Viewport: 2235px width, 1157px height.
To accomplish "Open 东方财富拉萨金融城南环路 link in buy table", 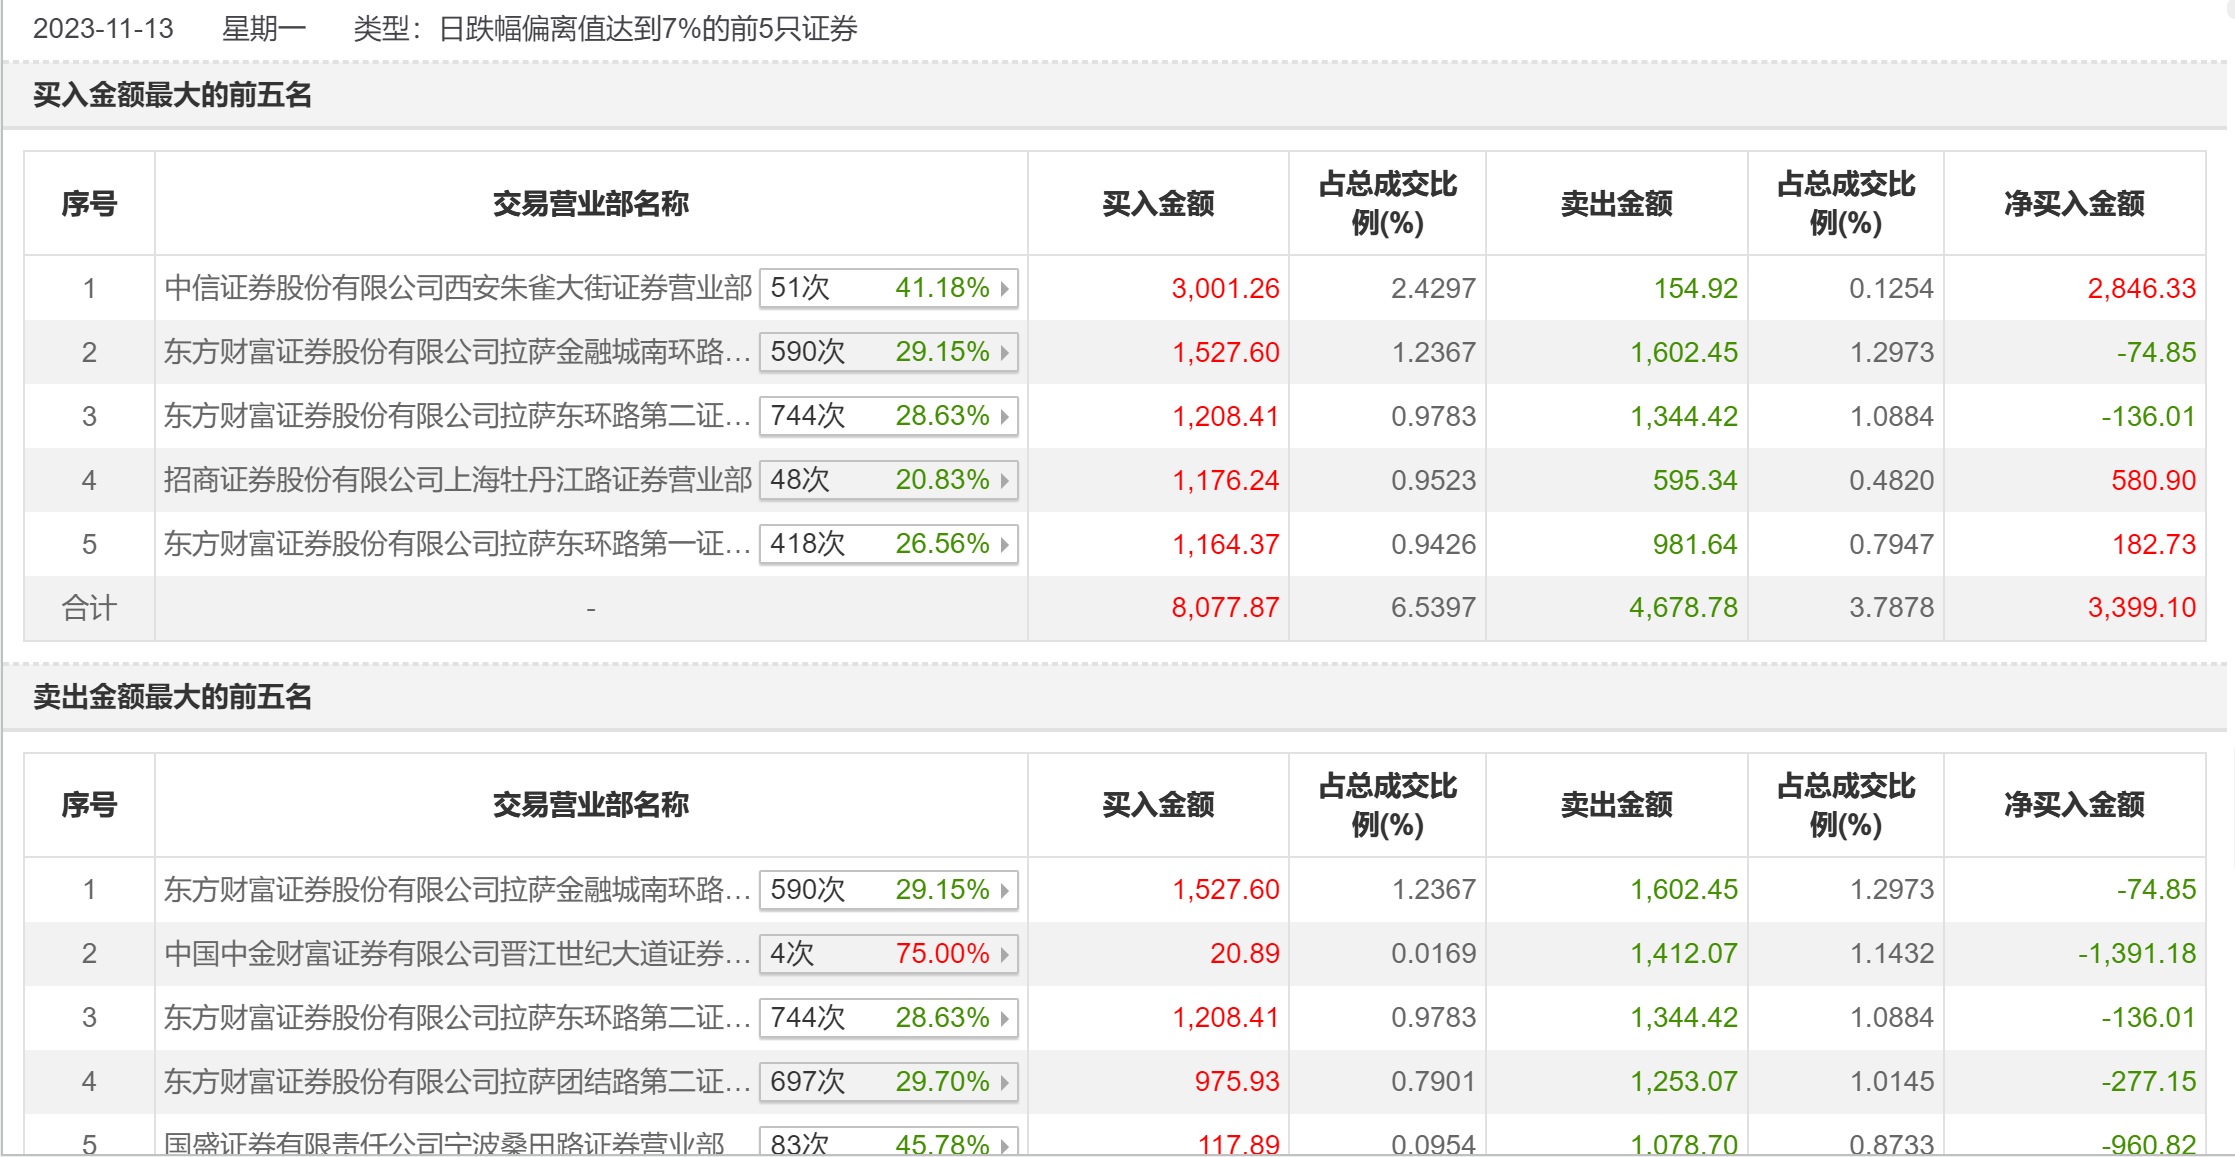I will tap(458, 352).
